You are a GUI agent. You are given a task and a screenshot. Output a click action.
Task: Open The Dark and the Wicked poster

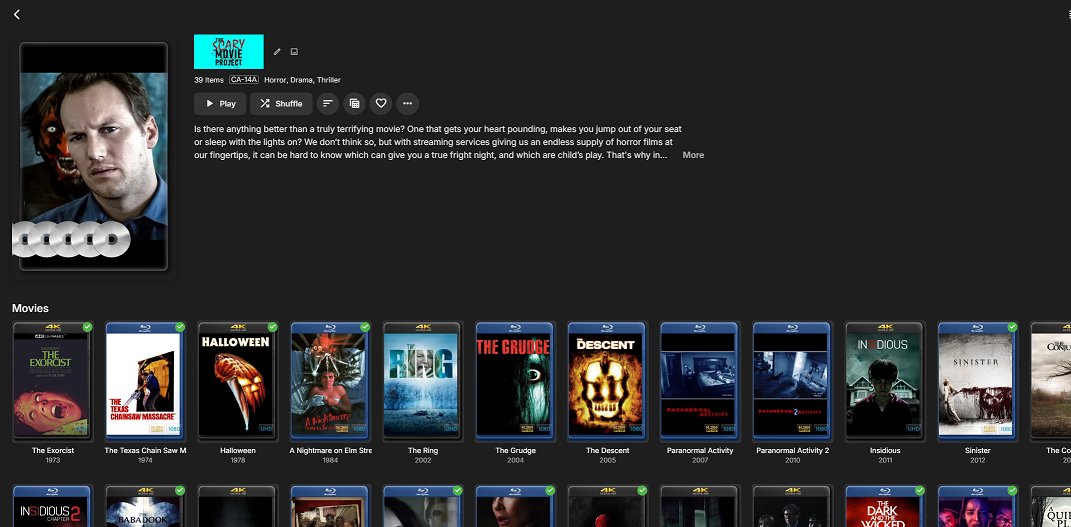click(x=885, y=506)
